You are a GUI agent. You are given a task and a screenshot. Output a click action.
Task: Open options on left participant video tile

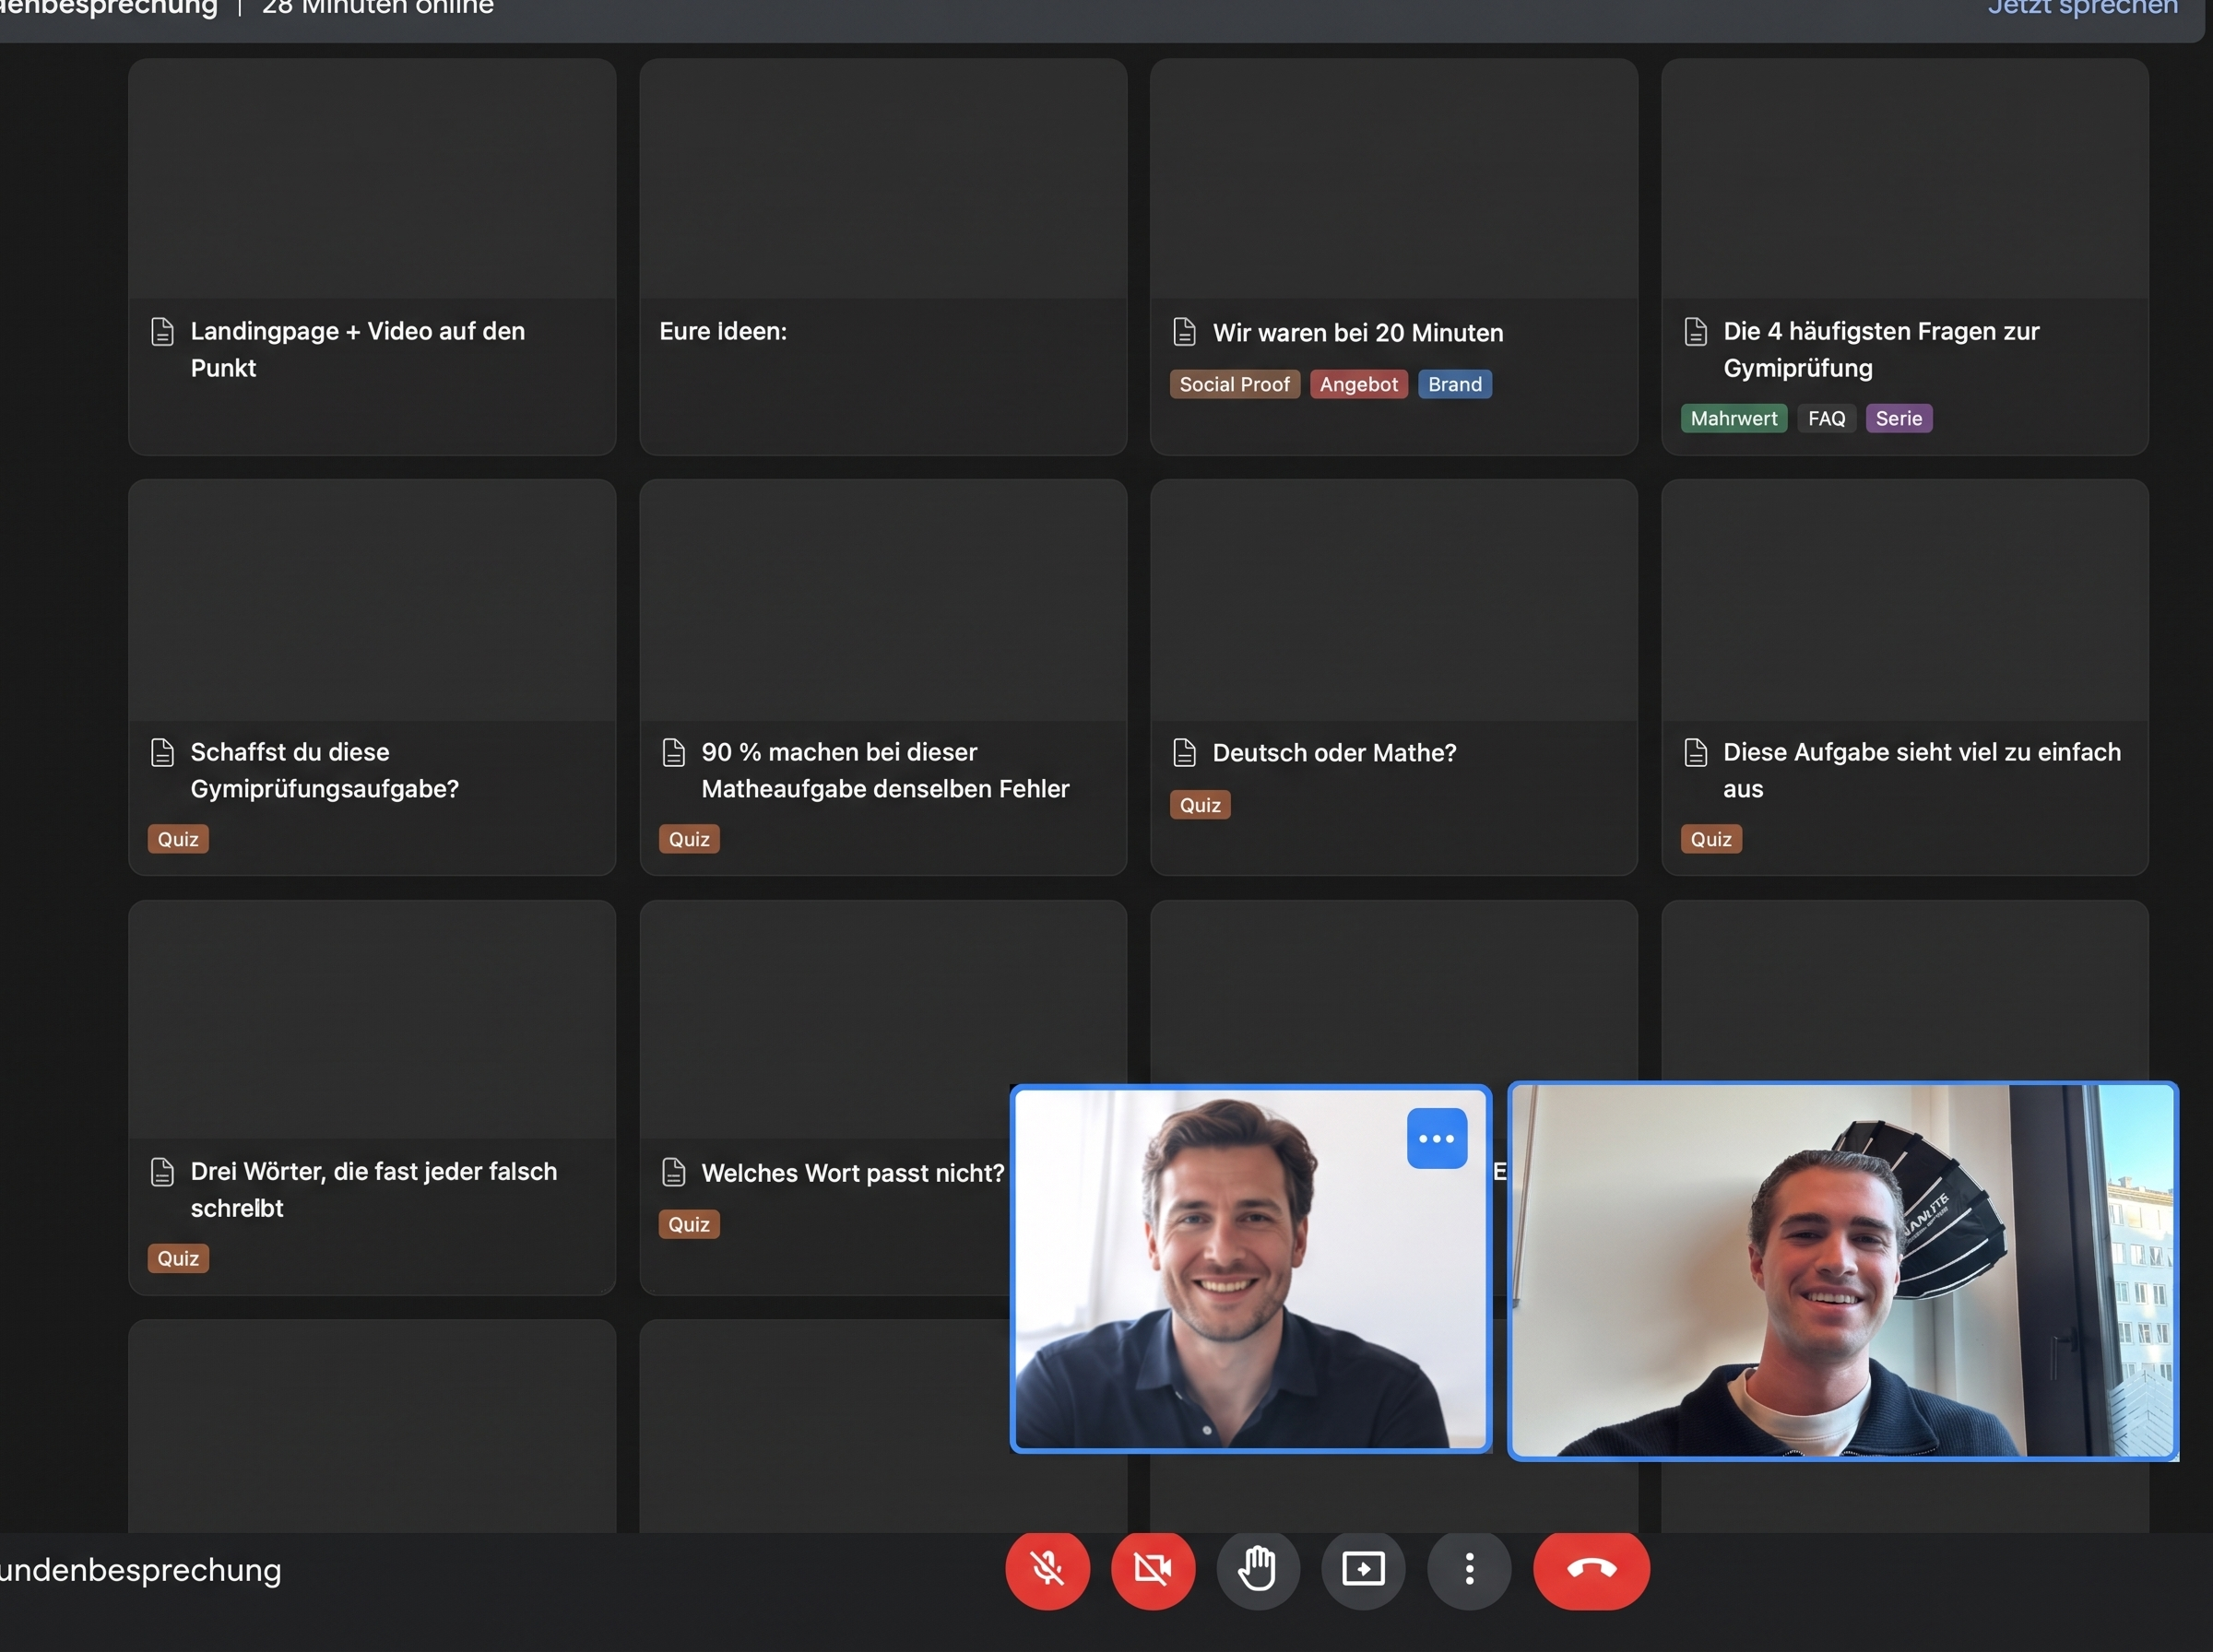[1437, 1138]
